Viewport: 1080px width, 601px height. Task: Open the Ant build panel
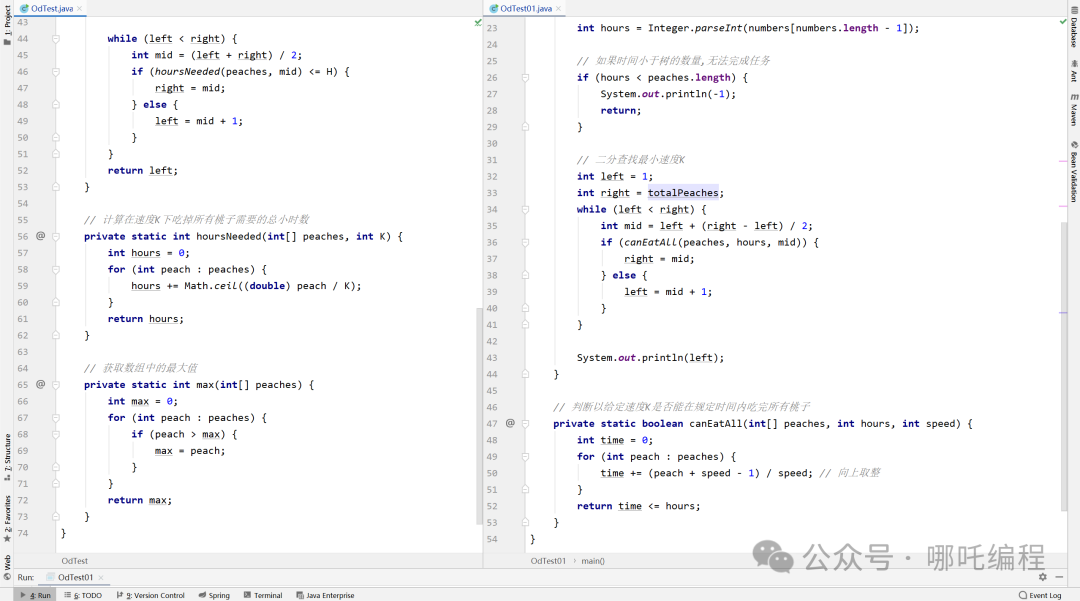(1073, 71)
